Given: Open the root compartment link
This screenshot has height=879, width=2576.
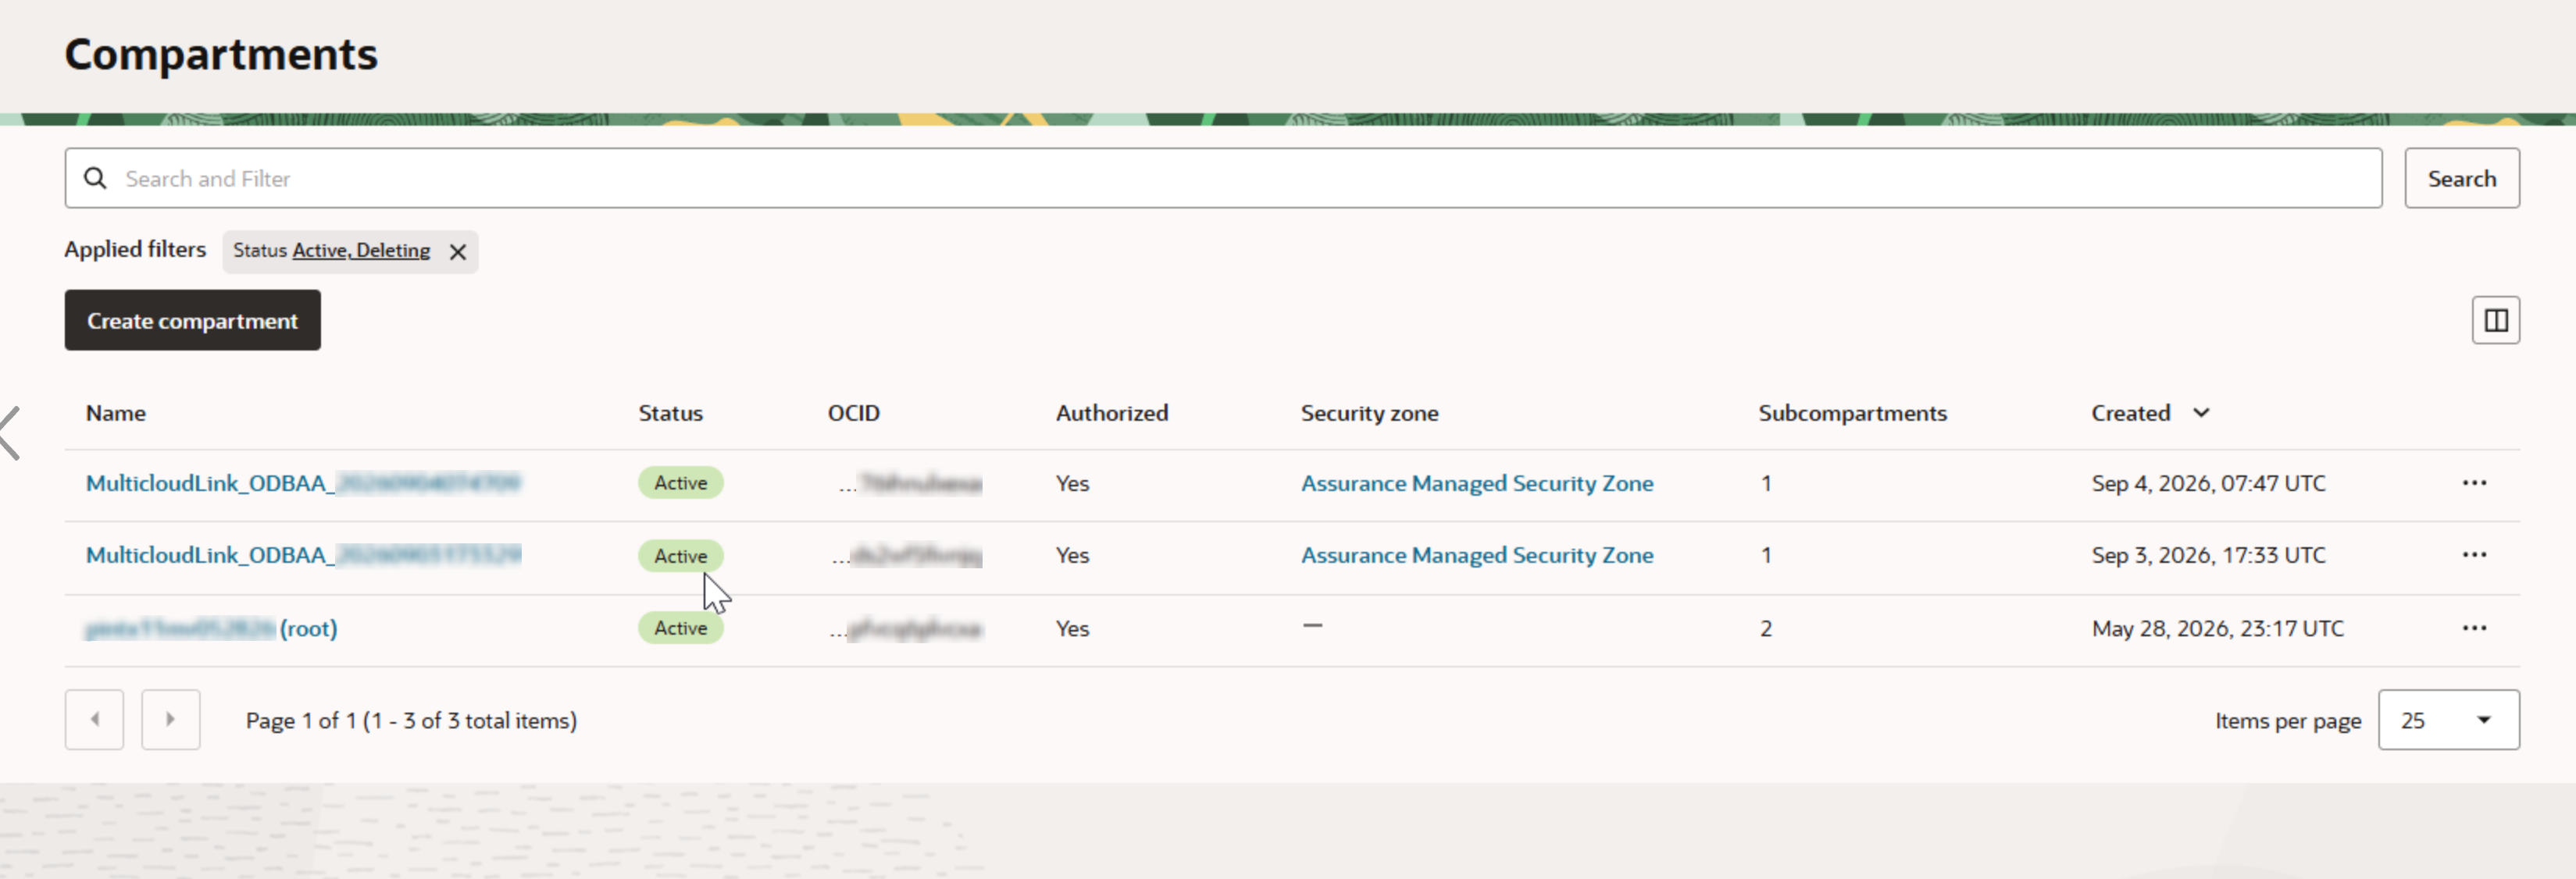Looking at the screenshot, I should coord(211,628).
